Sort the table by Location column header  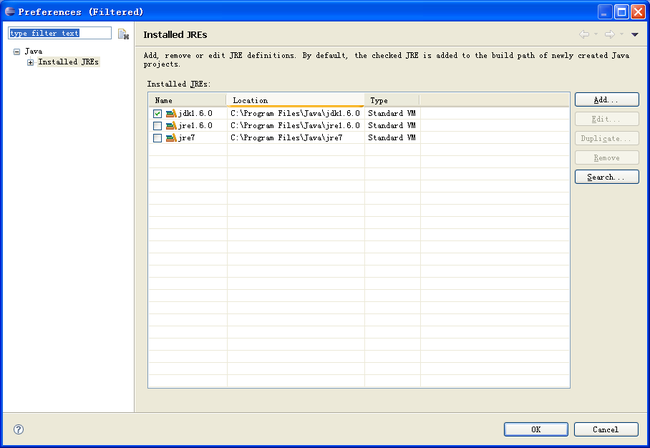[296, 100]
